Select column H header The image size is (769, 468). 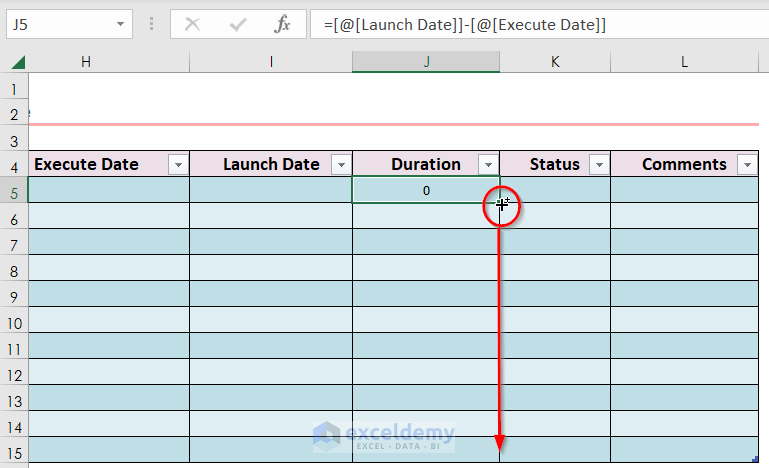coord(109,62)
